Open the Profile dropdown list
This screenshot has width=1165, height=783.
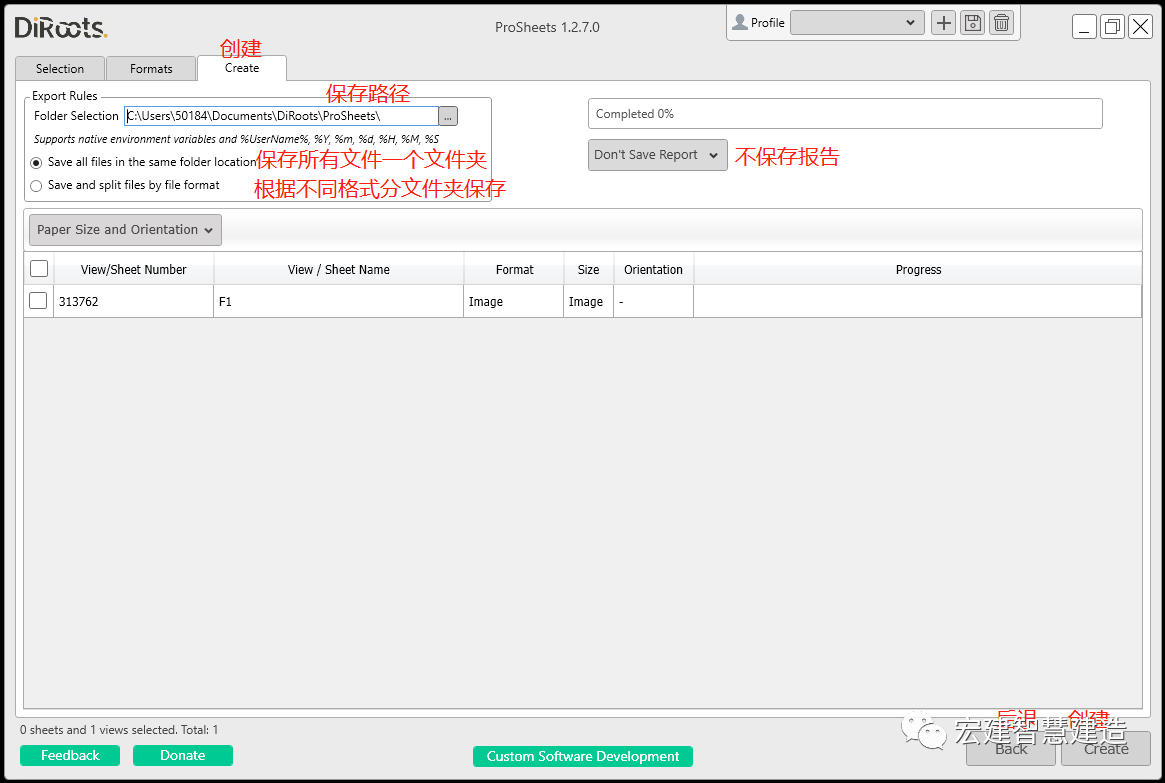pos(857,23)
